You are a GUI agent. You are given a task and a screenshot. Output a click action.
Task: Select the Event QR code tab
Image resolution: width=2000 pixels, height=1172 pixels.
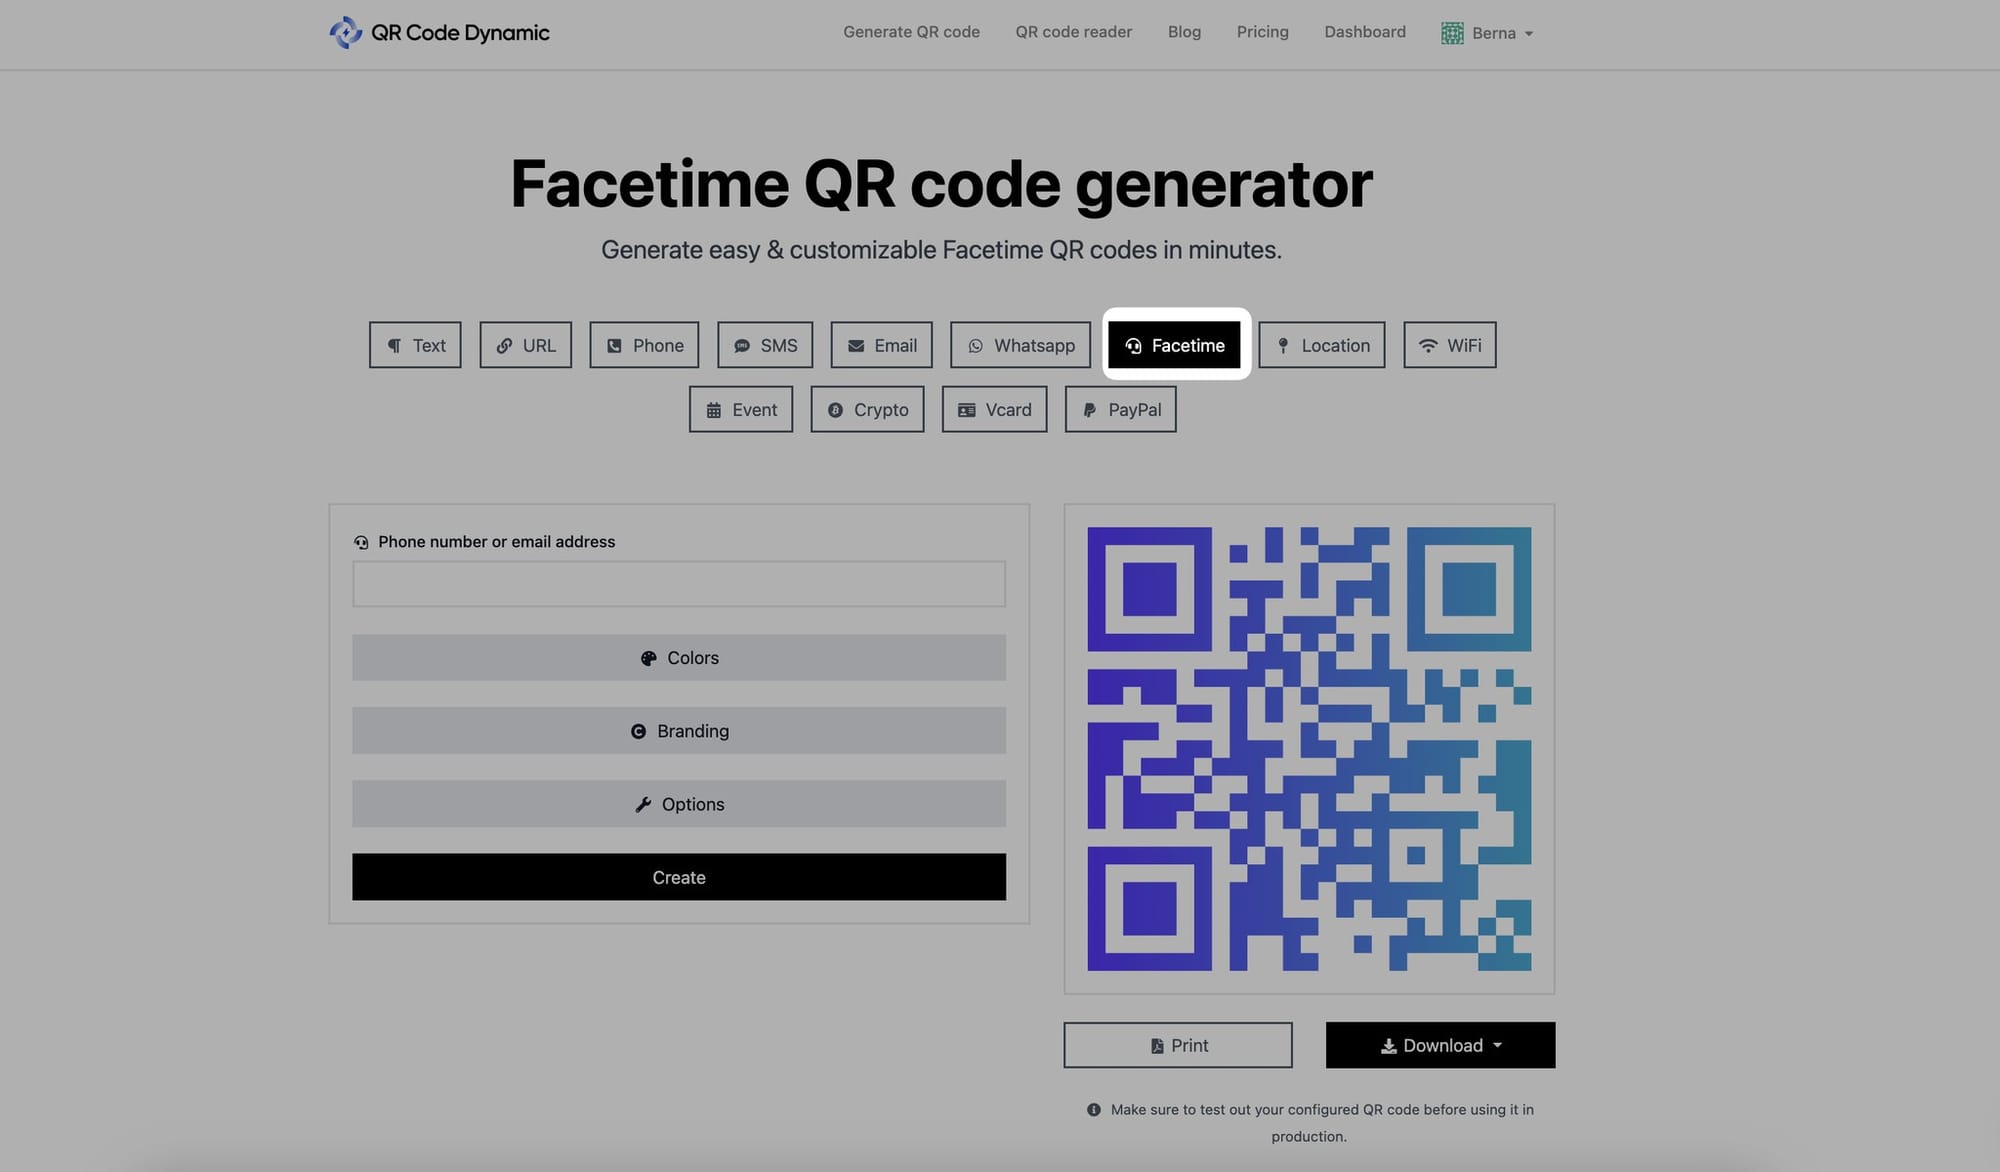pyautogui.click(x=741, y=409)
